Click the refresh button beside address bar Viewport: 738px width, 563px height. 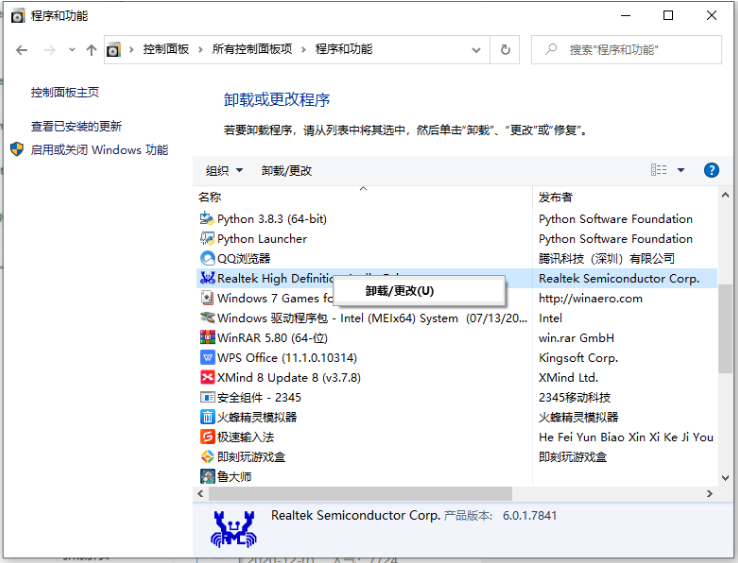point(505,49)
